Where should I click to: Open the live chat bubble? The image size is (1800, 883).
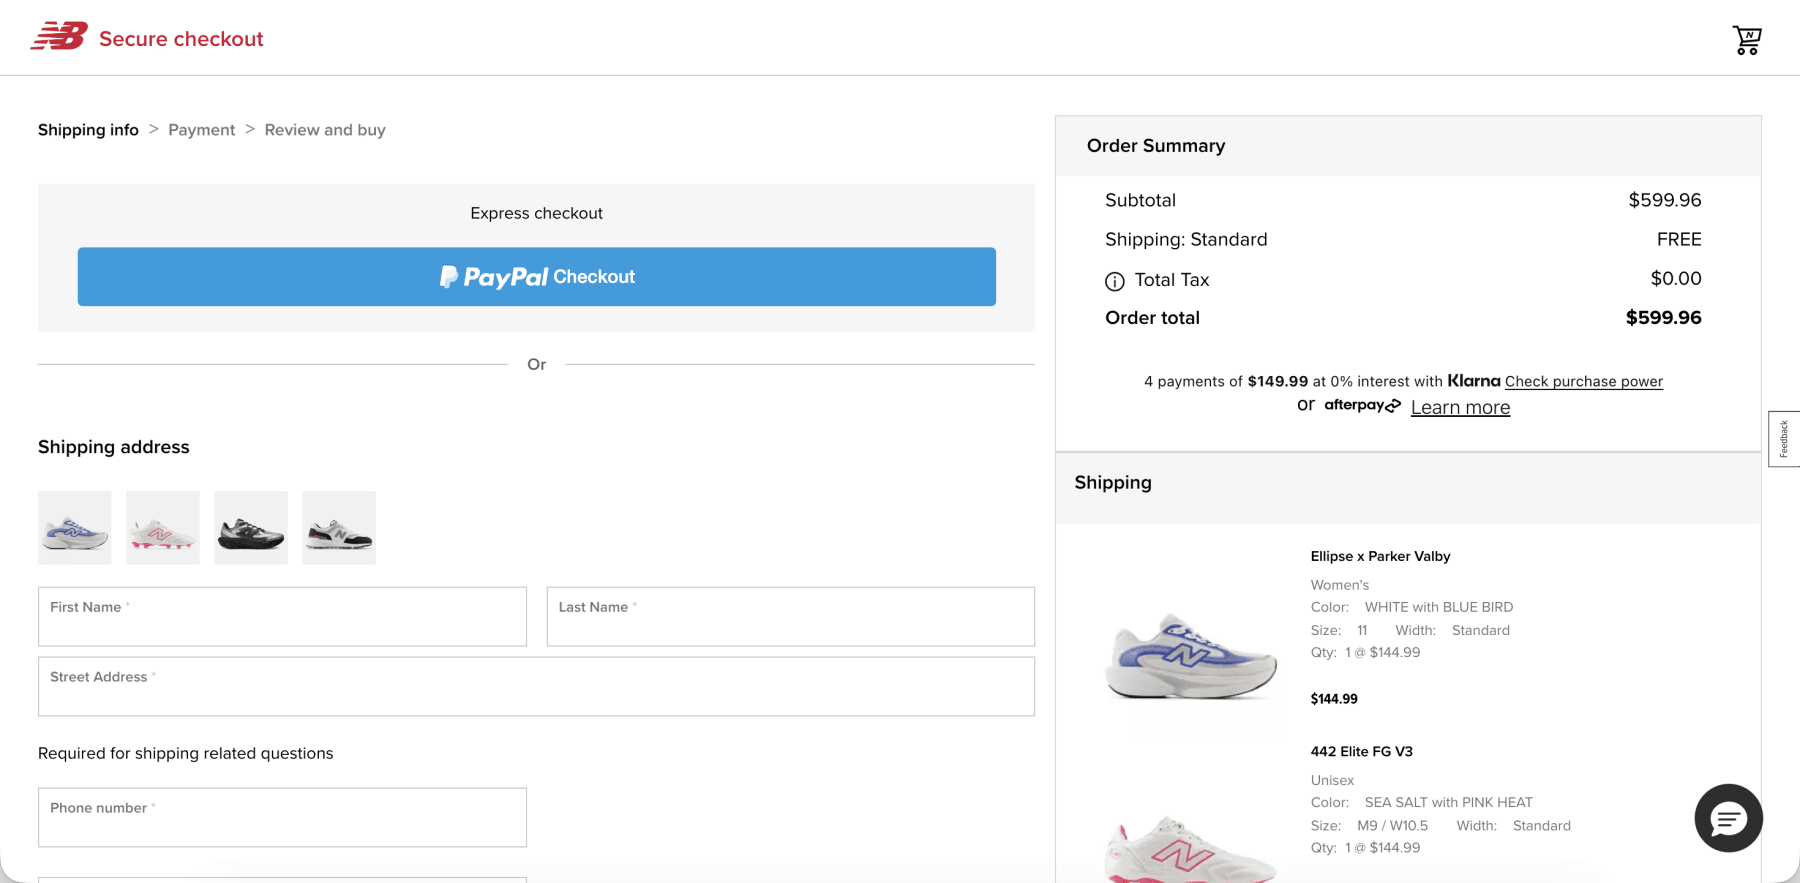tap(1728, 818)
